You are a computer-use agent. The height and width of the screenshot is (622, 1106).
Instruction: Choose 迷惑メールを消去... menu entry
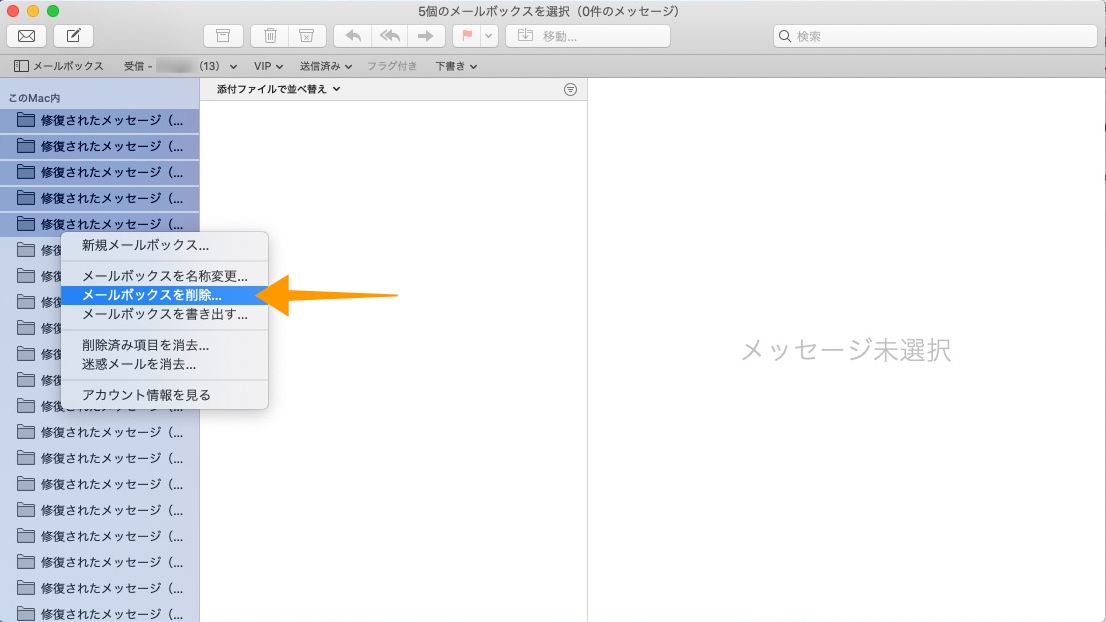pyautogui.click(x=164, y=364)
